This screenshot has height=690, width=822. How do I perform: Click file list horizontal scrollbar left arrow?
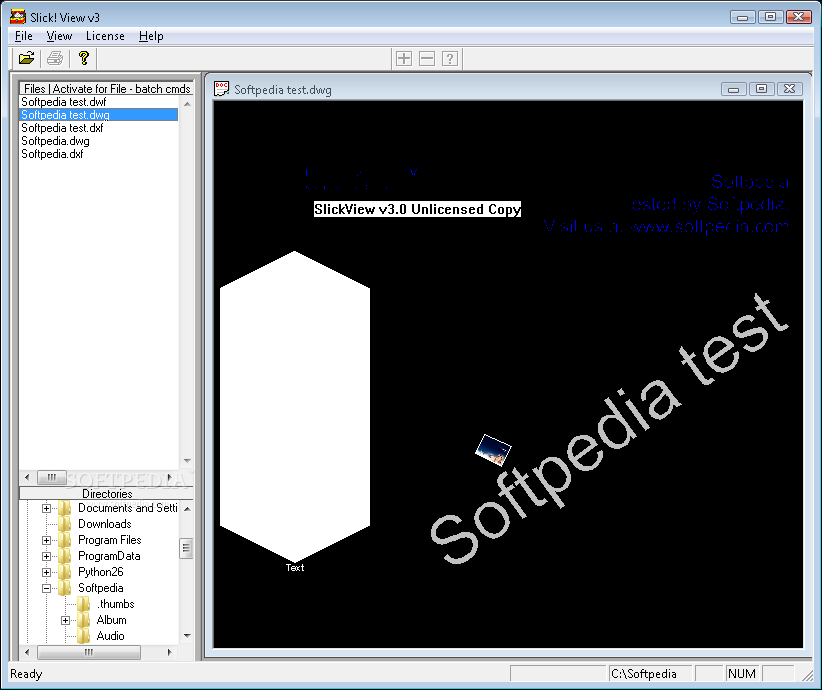(27, 477)
